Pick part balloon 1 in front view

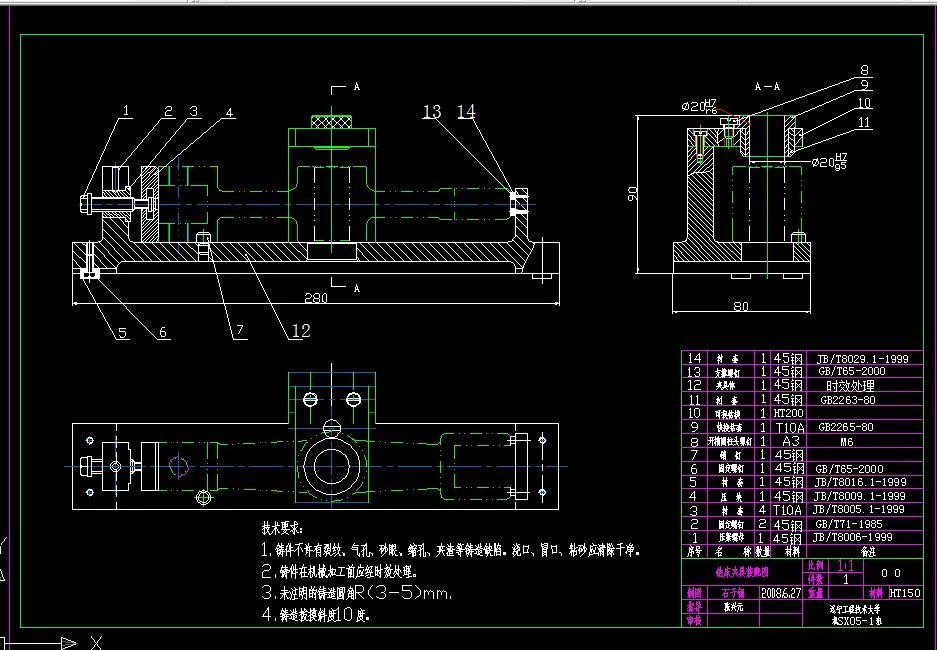(126, 111)
